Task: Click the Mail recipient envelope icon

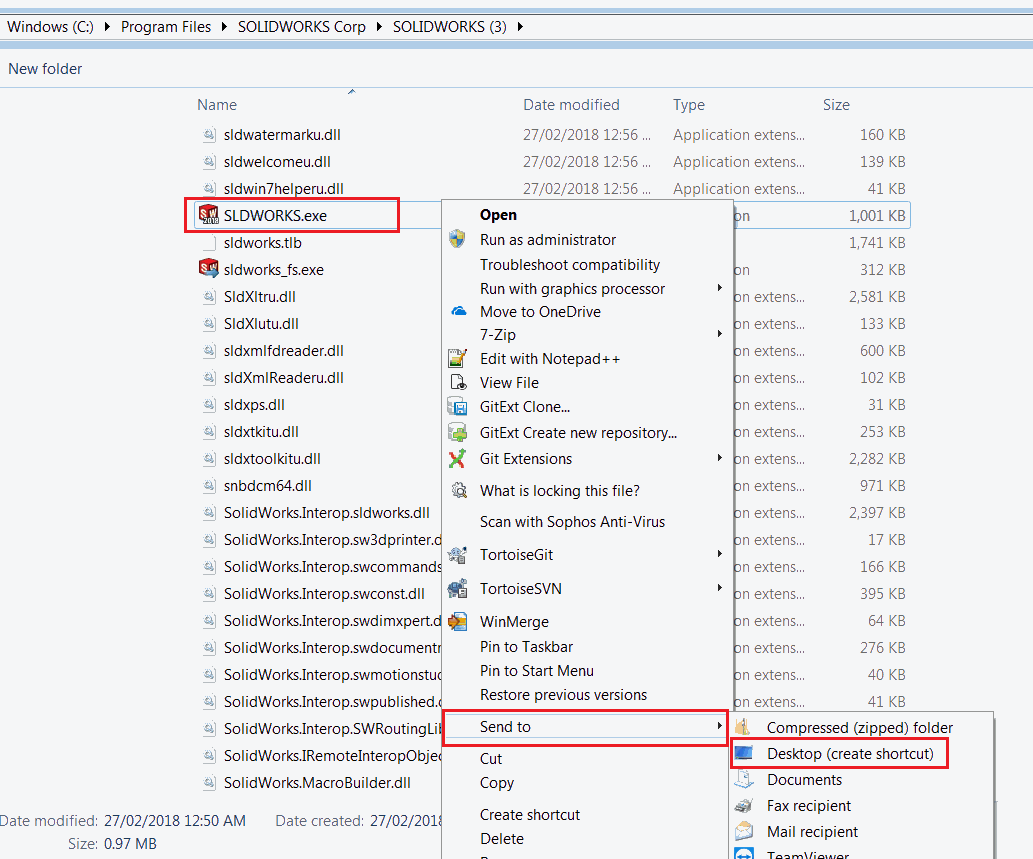Action: point(744,831)
